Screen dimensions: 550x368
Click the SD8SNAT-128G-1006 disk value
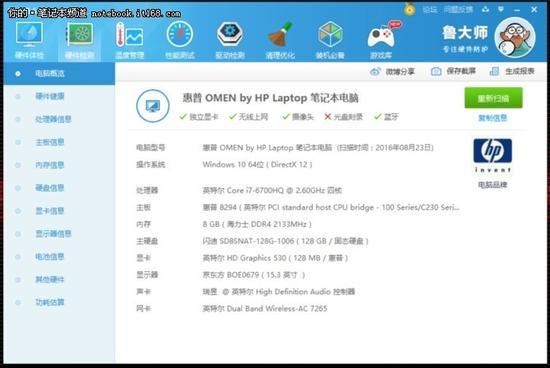(286, 241)
